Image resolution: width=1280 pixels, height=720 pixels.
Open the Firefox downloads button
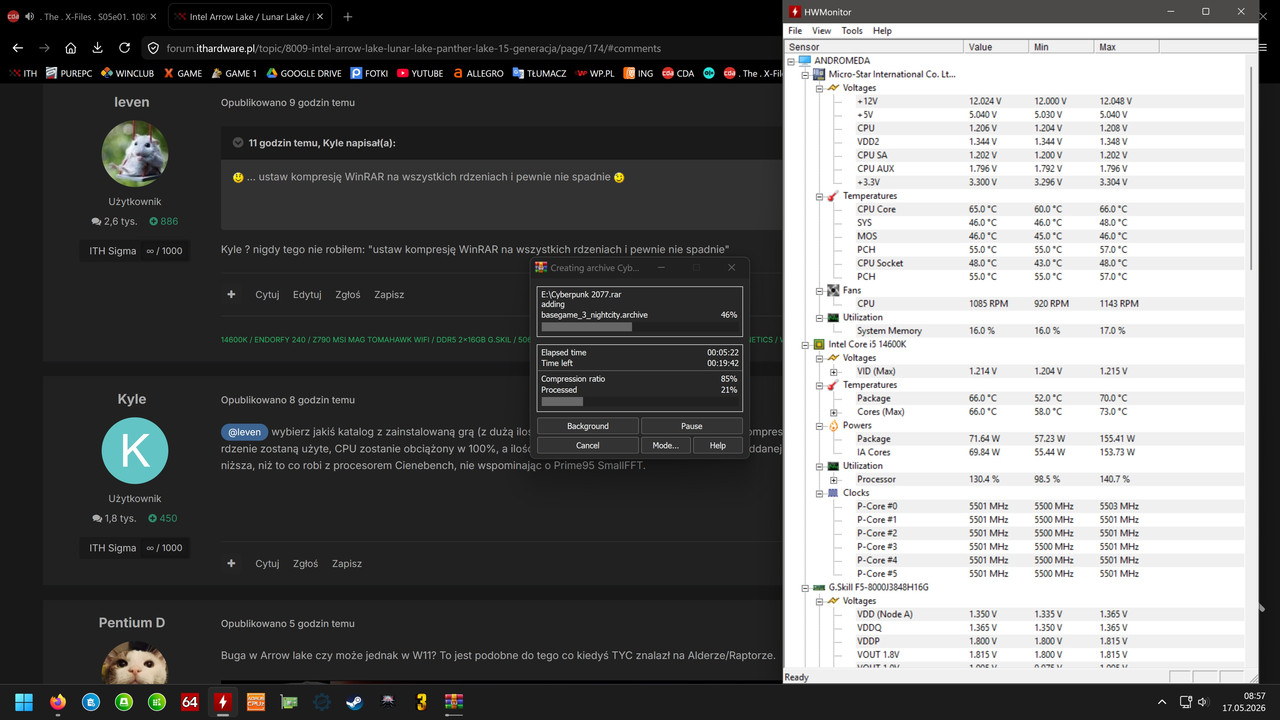[x=97, y=48]
